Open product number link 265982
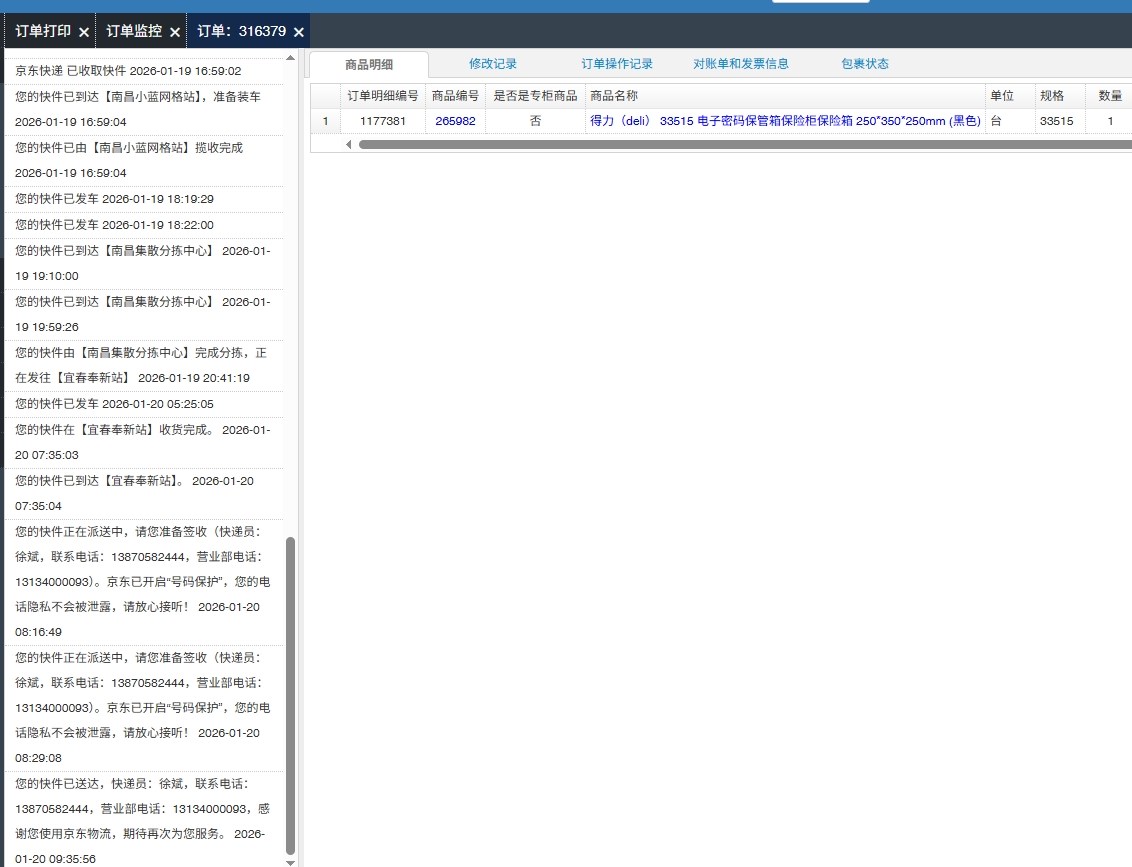 (455, 121)
